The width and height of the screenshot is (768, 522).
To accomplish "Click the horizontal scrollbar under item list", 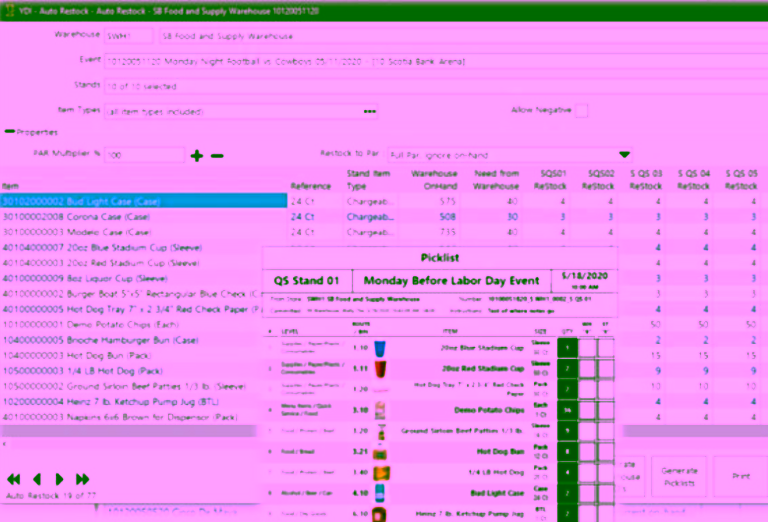I will 128,431.
